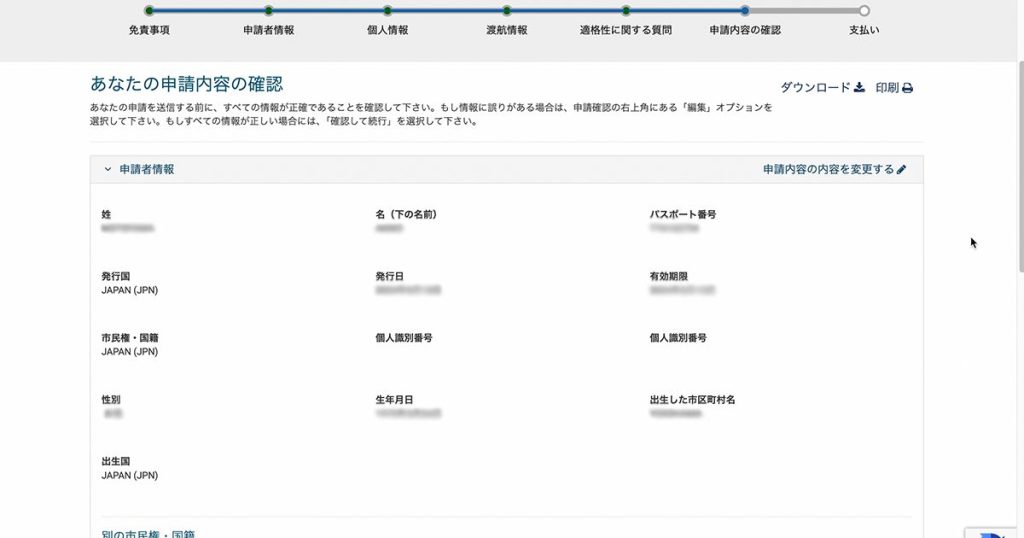Select the 渡航情報 step label
1024x538 pixels.
coord(507,30)
